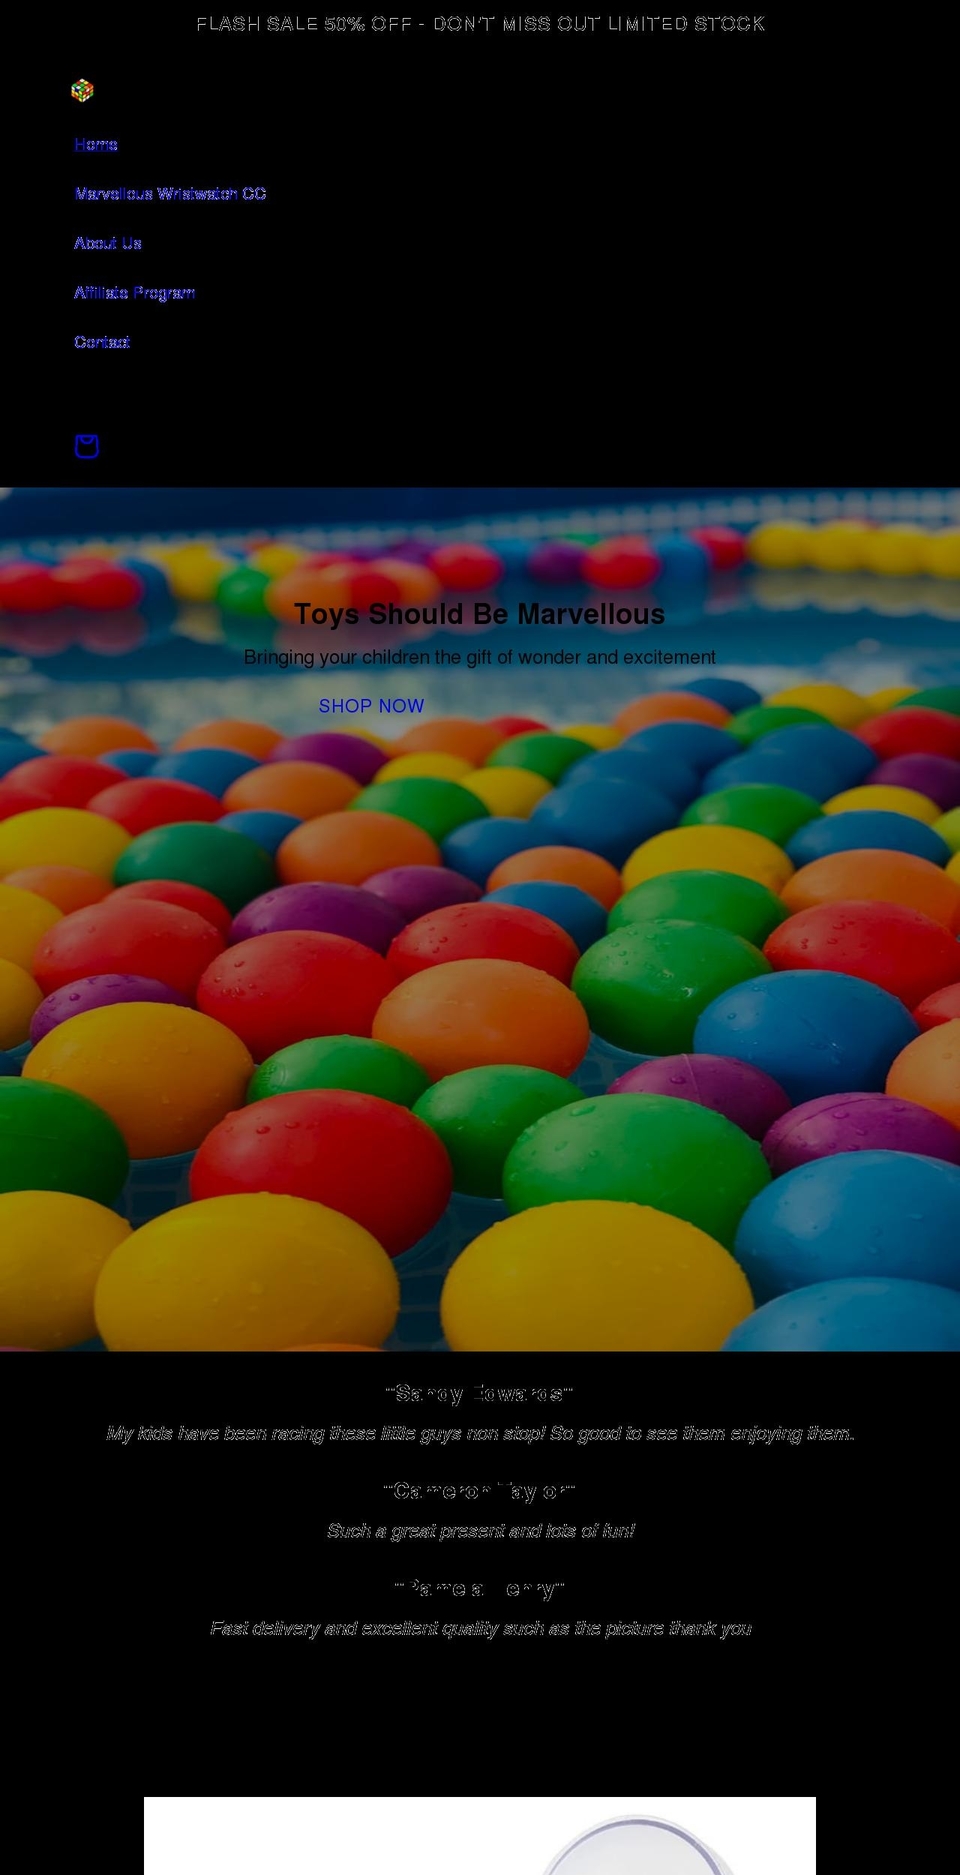The image size is (960, 1875).
Task: Open the shopping cart icon
Action: (x=87, y=446)
